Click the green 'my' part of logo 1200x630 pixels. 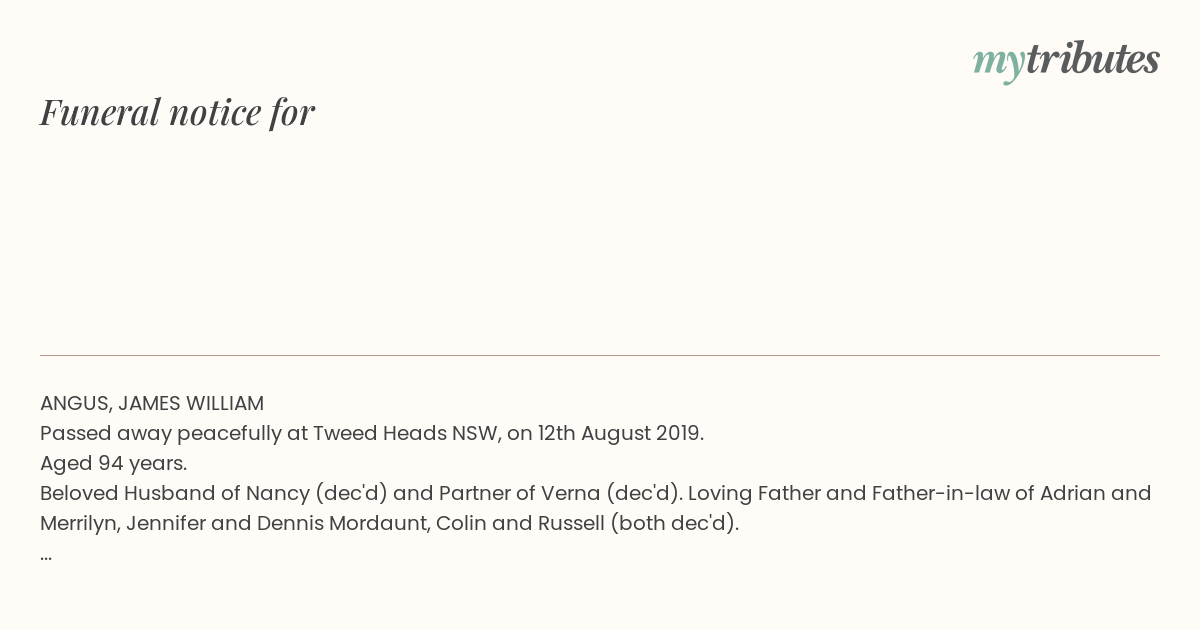(999, 63)
